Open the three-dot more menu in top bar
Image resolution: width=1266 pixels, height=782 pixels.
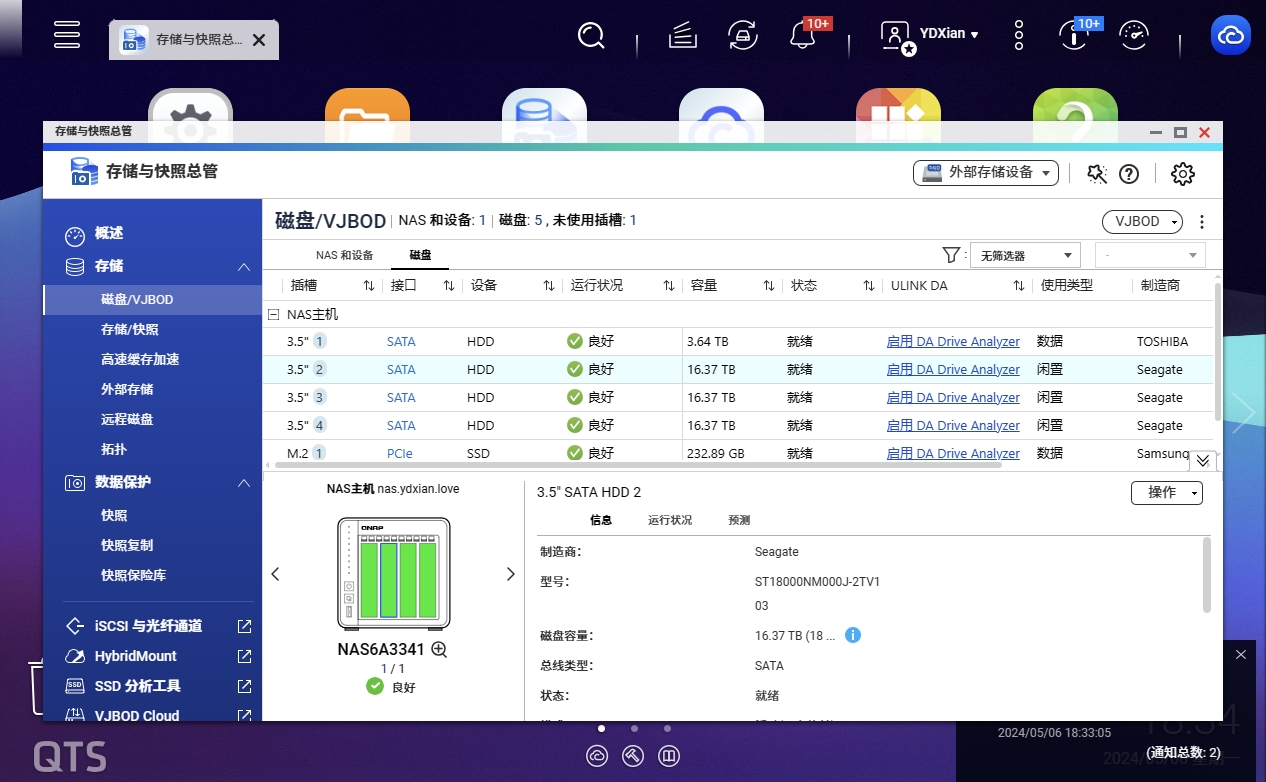pos(1019,36)
